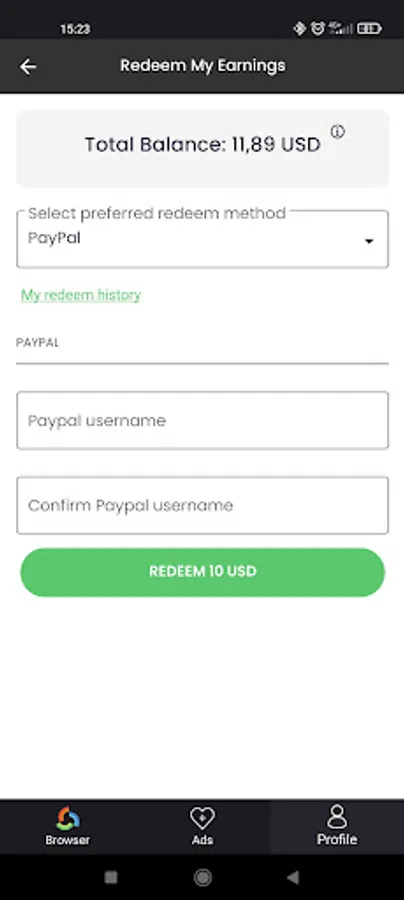
Task: Switch to the Browser tab label
Action: tap(68, 840)
